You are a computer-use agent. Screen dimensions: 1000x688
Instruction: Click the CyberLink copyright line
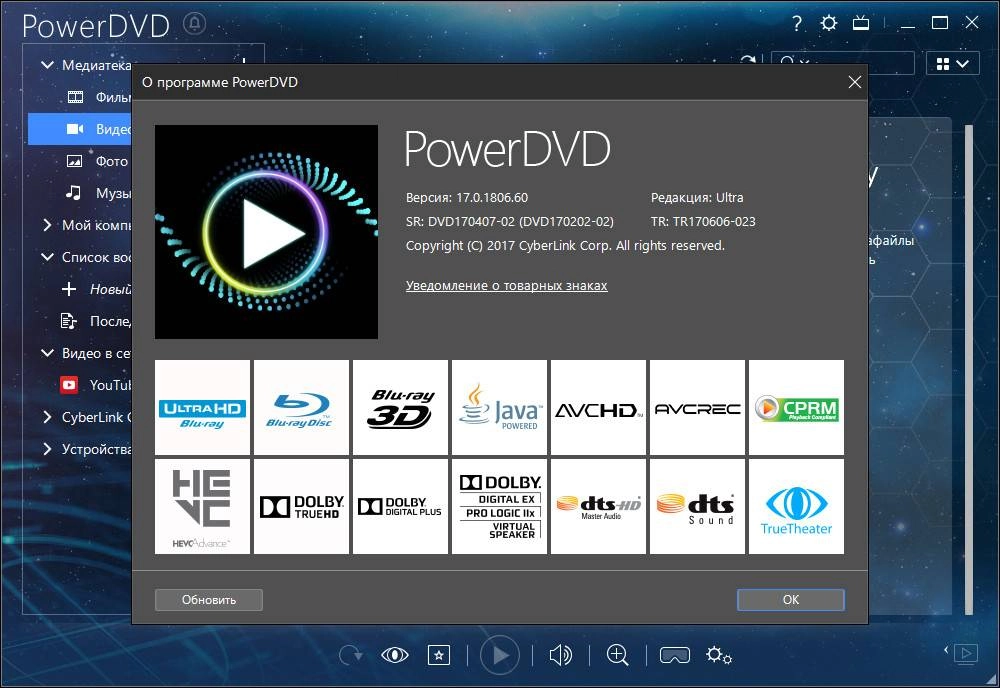pyautogui.click(x=565, y=245)
